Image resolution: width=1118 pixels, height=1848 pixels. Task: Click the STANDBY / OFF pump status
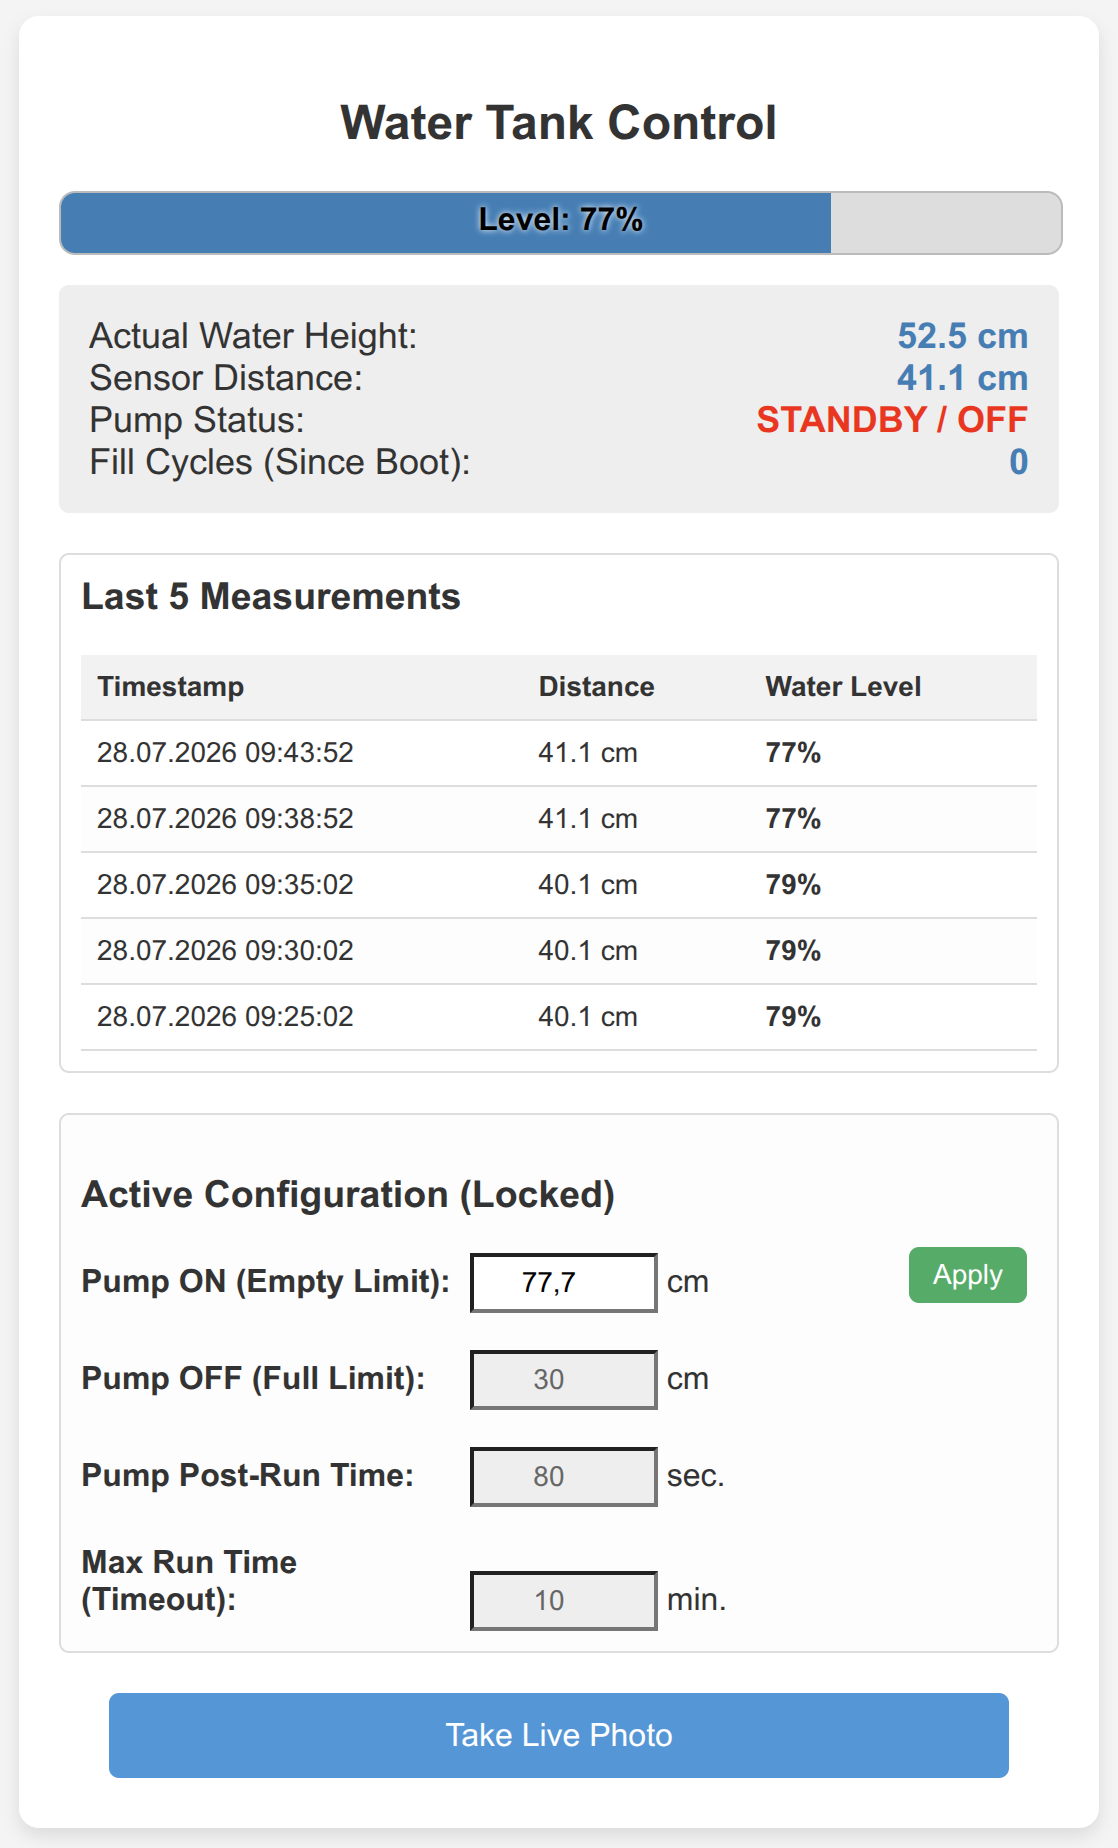892,420
